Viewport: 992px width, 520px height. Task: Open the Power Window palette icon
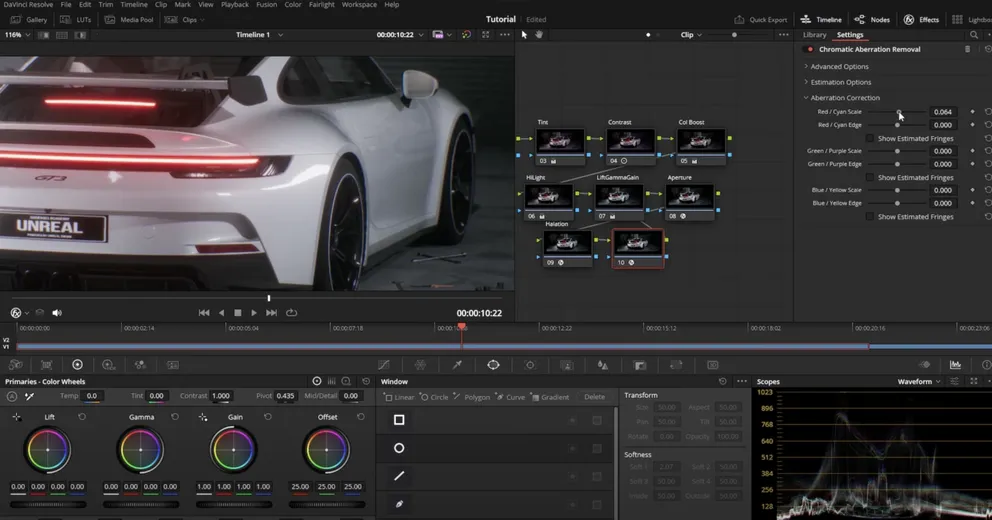point(493,365)
